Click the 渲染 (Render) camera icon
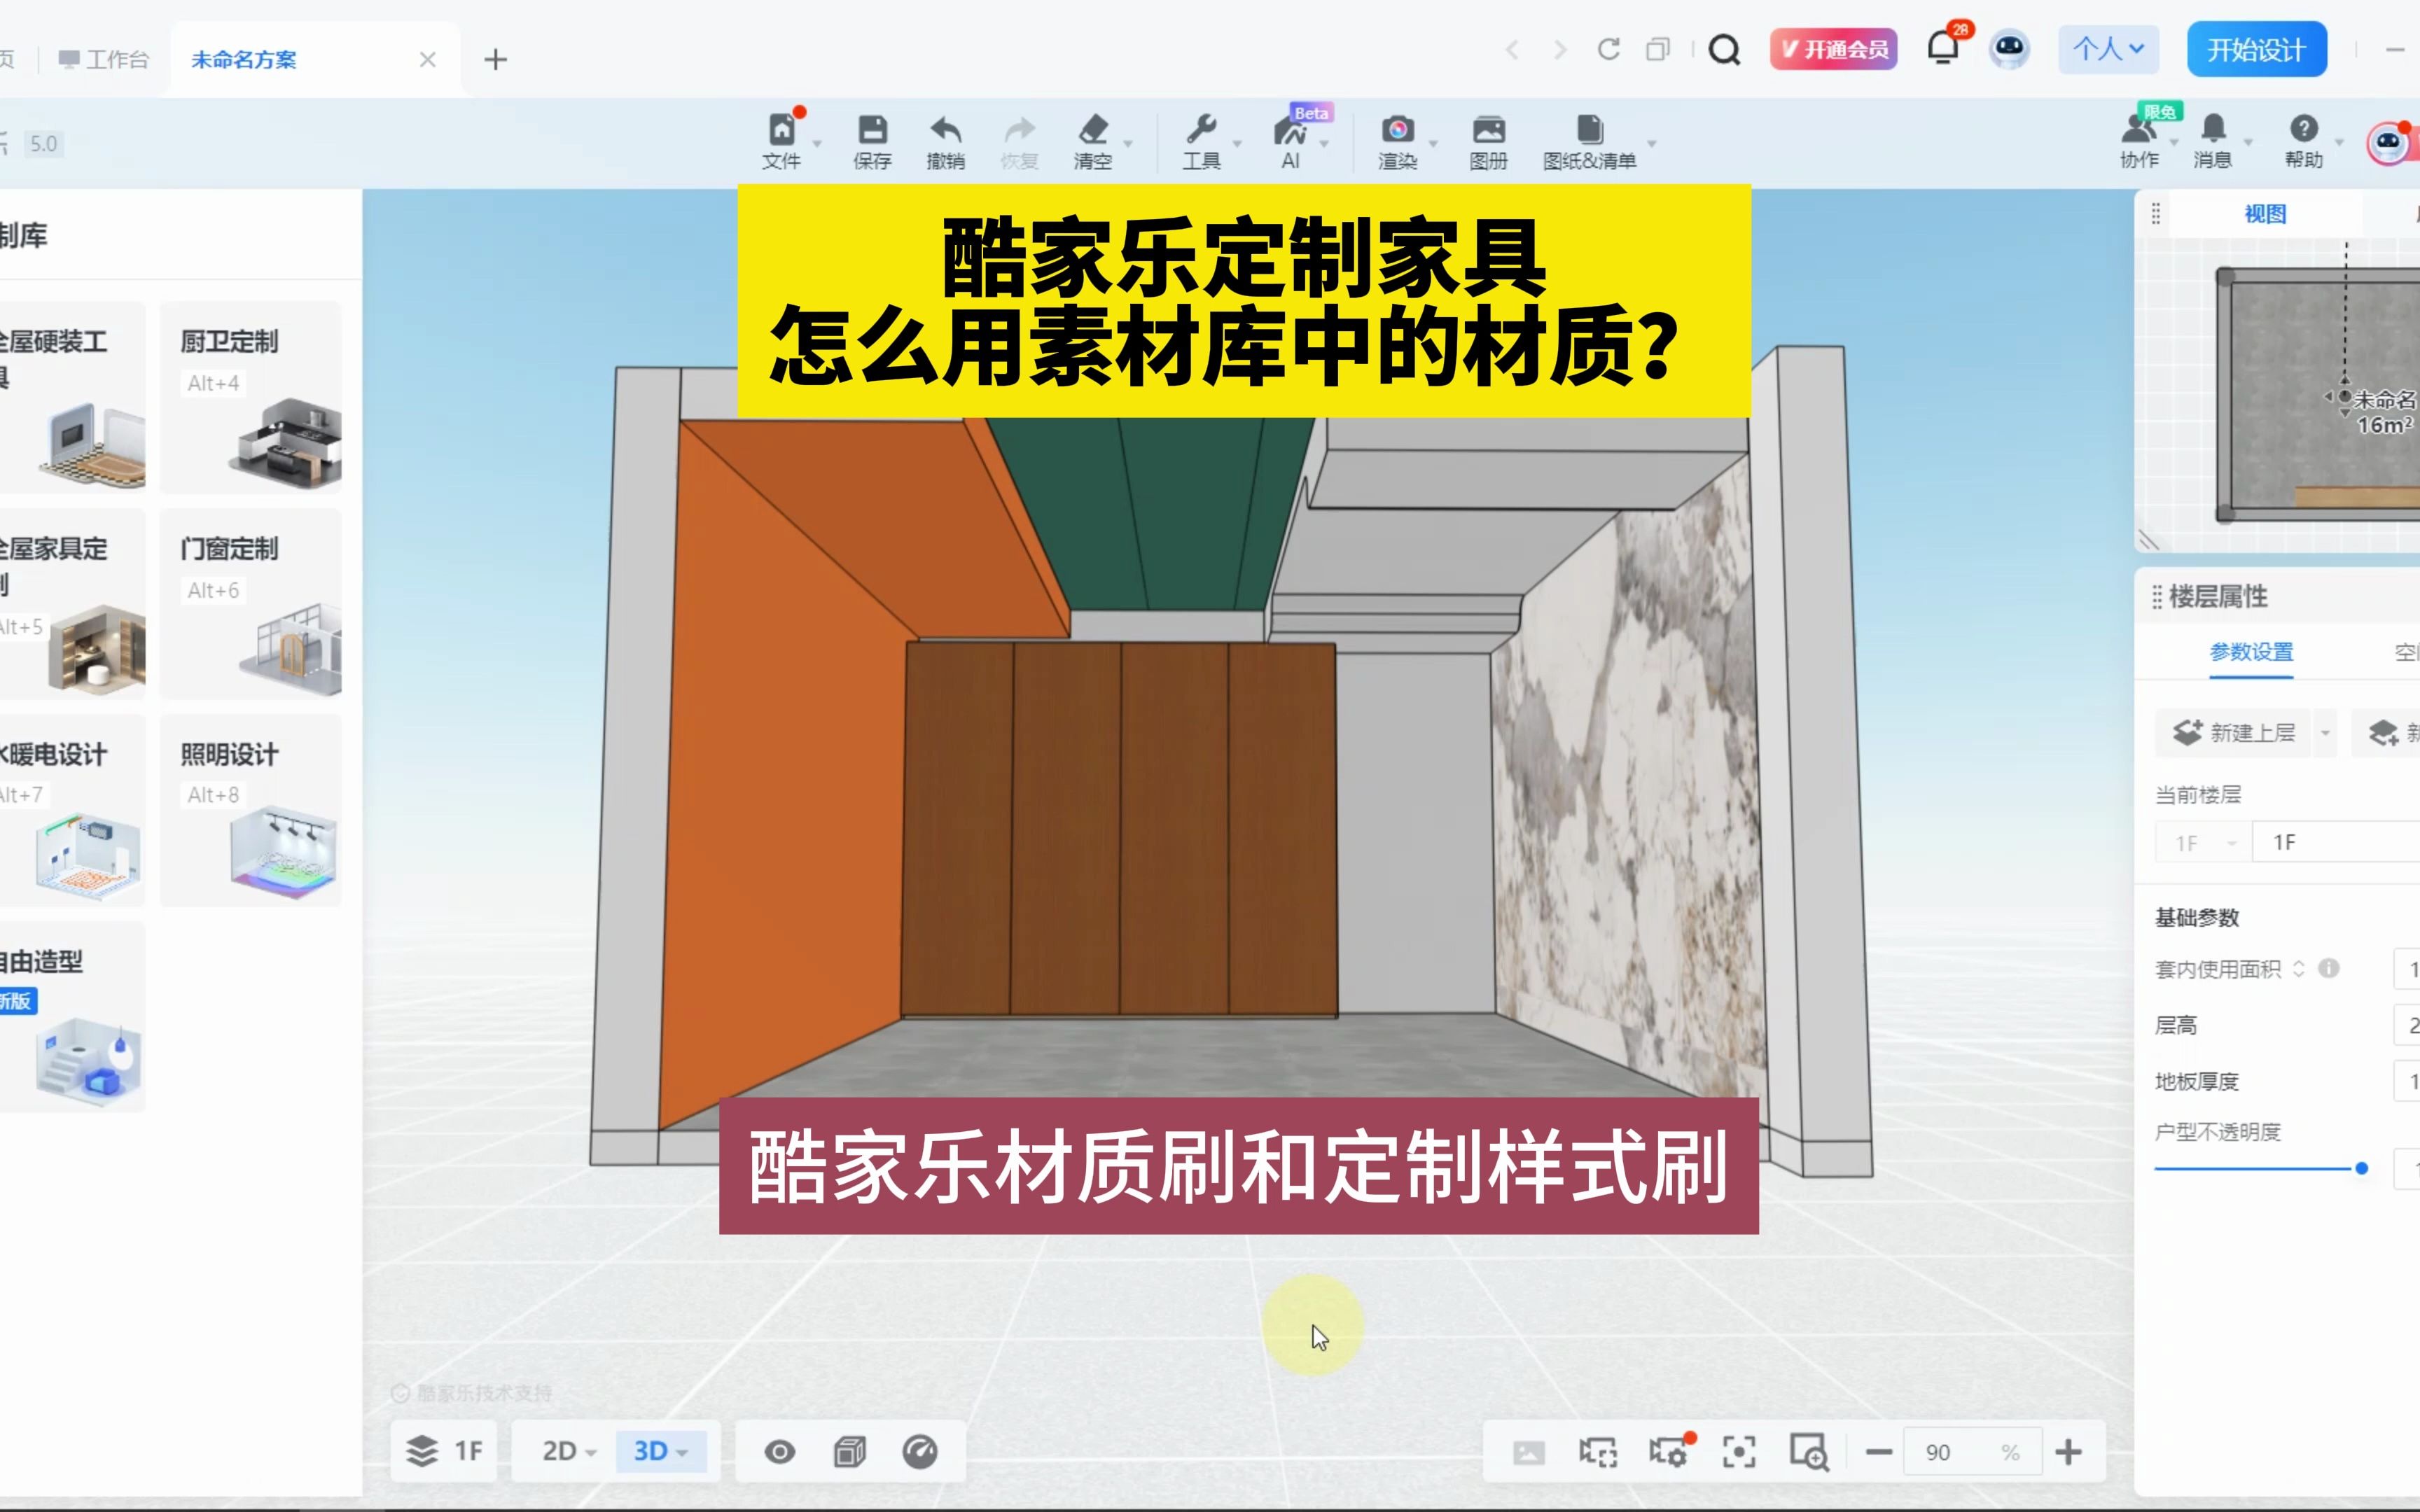The image size is (2420, 1512). coord(1397,130)
